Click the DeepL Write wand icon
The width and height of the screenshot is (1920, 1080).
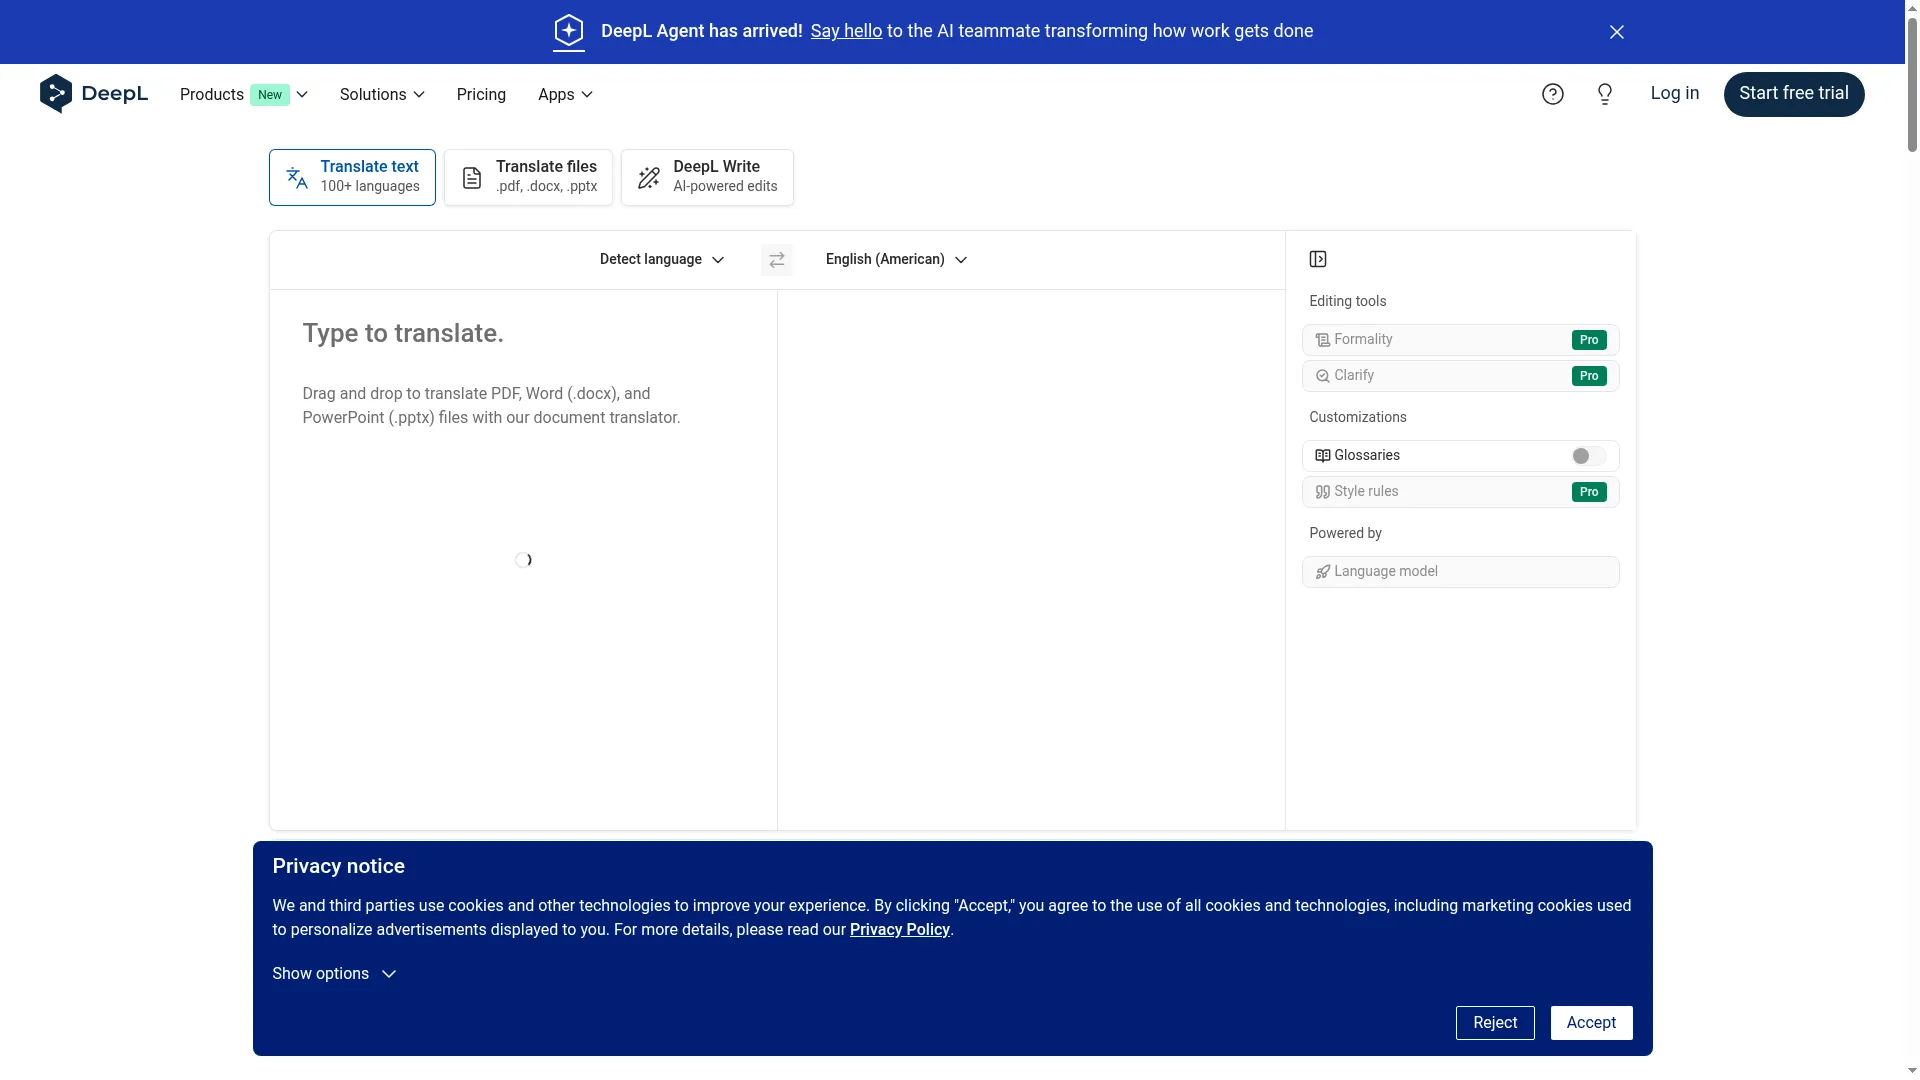(649, 178)
